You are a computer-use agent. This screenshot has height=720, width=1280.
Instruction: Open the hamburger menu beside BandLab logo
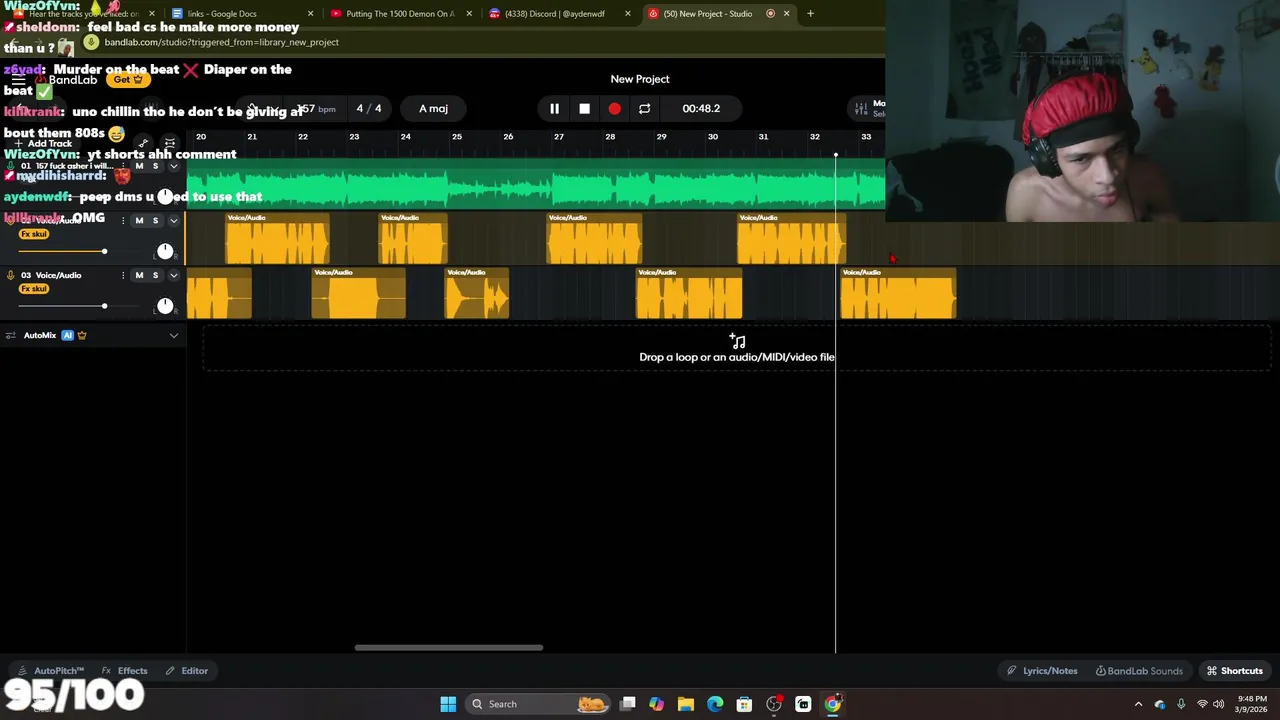(18, 79)
